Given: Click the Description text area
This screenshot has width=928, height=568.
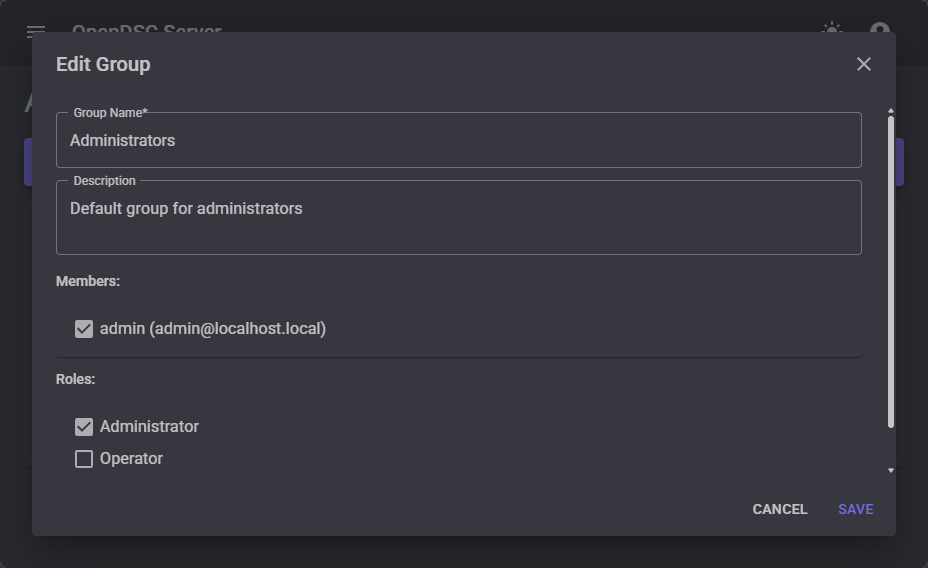Looking at the screenshot, I should tap(459, 218).
